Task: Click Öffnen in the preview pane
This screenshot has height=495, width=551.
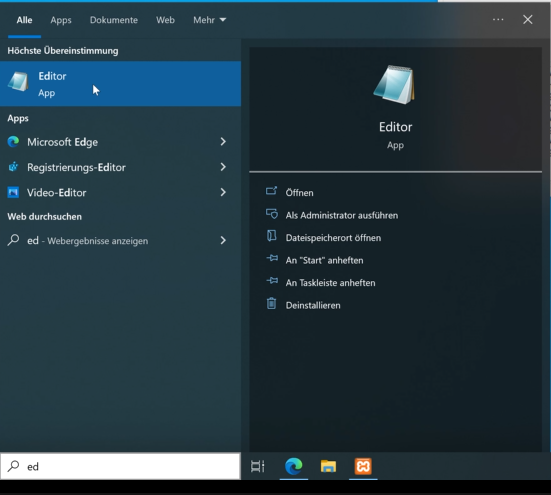Action: (x=299, y=193)
